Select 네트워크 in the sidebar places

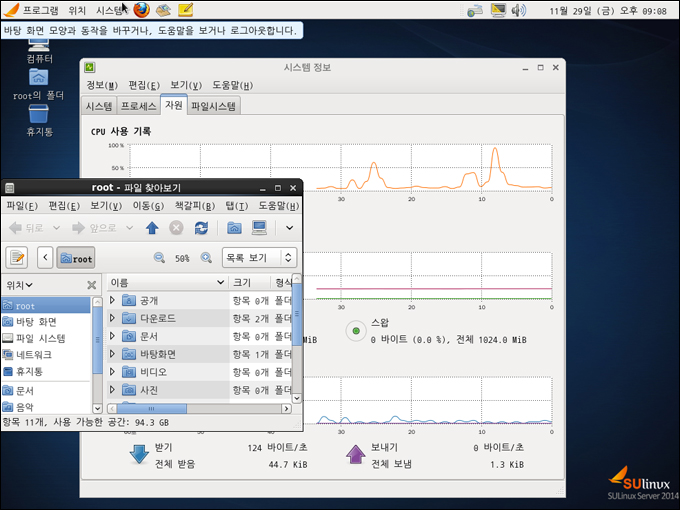(x=34, y=354)
